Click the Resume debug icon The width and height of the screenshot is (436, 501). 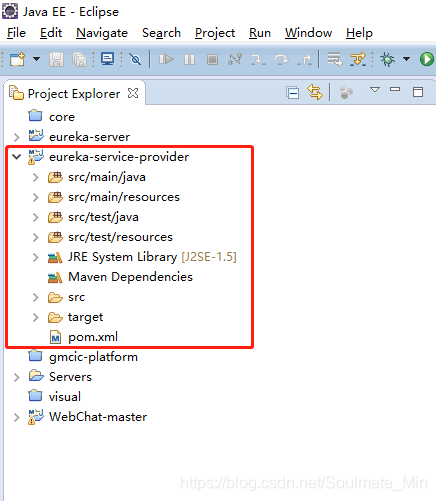pyautogui.click(x=166, y=60)
